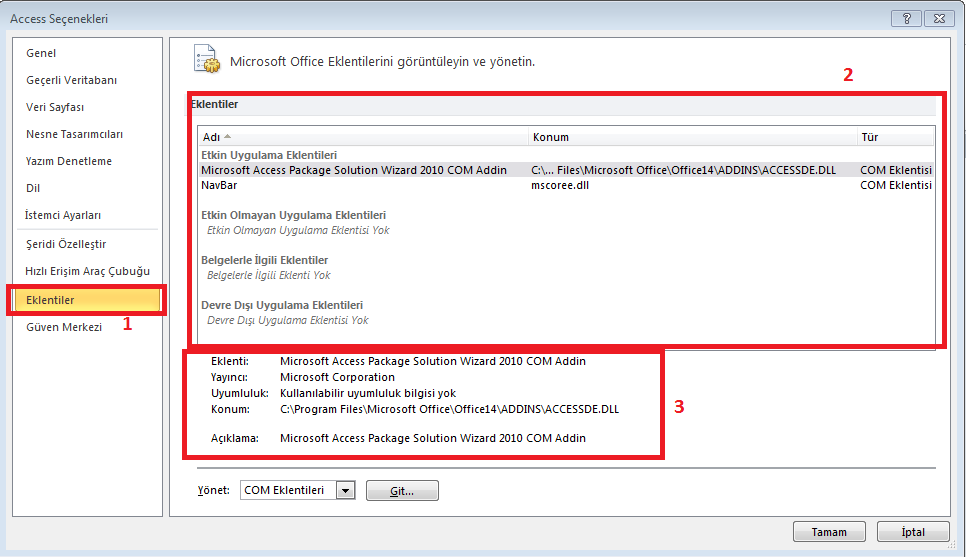Click the Help question mark button
Image resolution: width=966 pixels, height=557 pixels.
coord(906,18)
